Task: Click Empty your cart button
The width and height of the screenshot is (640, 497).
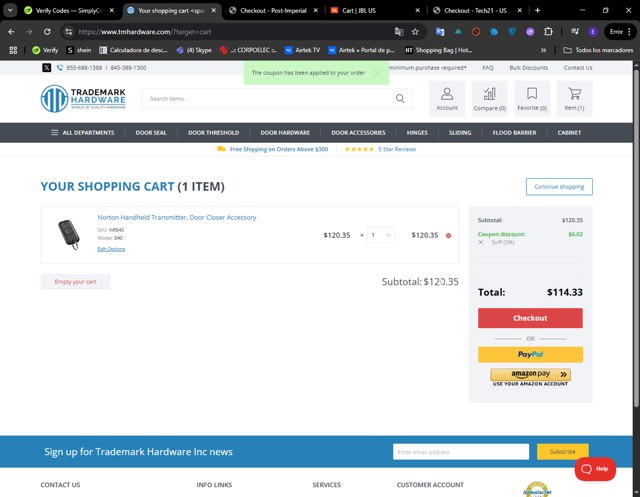Action: 76,282
